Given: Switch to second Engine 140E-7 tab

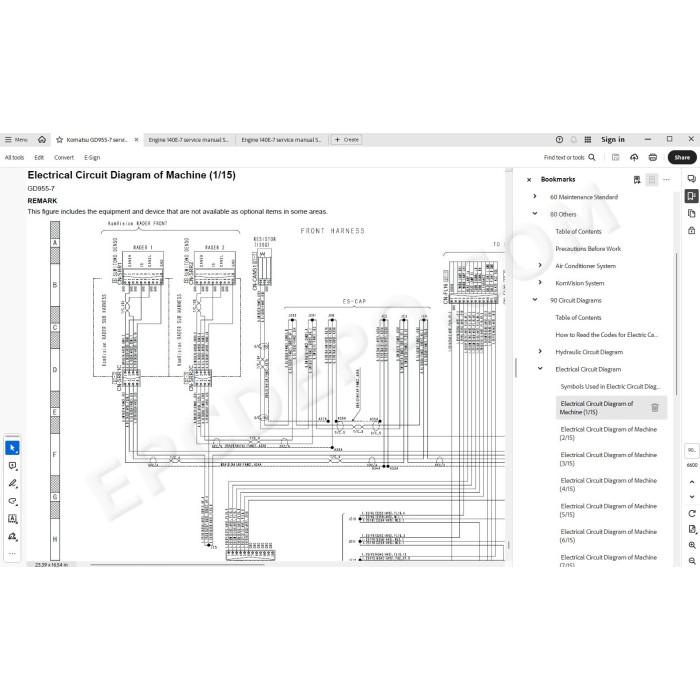Looking at the screenshot, I should click(281, 140).
